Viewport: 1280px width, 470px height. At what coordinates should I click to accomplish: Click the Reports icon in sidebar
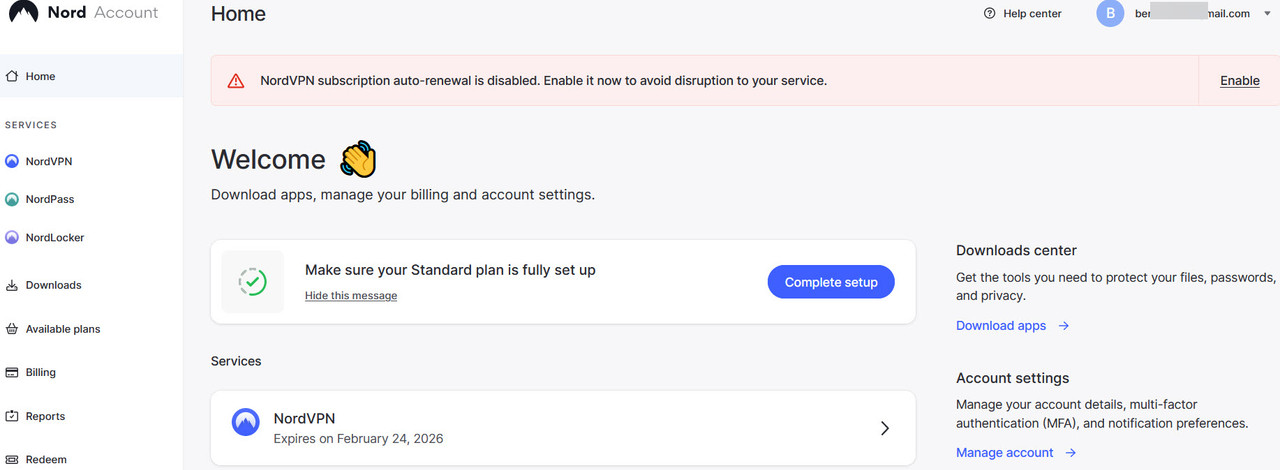tap(12, 416)
